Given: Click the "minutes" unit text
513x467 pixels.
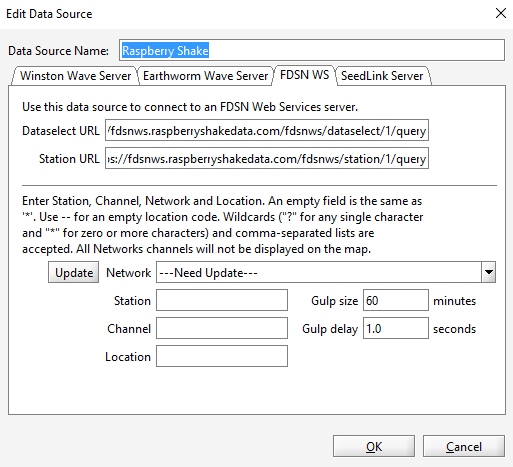Looking at the screenshot, I should click(x=454, y=301).
